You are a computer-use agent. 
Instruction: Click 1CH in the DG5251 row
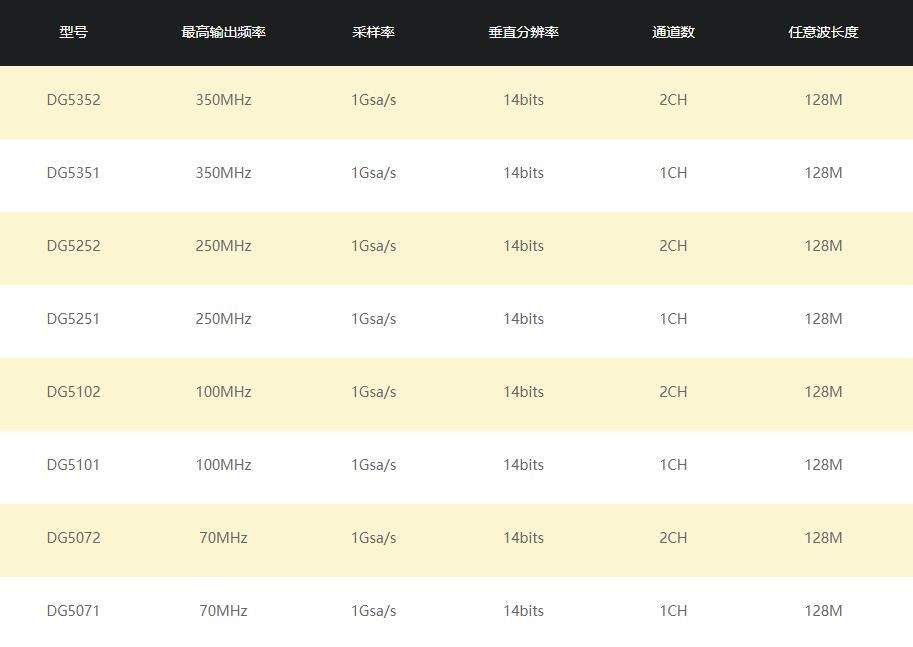click(673, 319)
